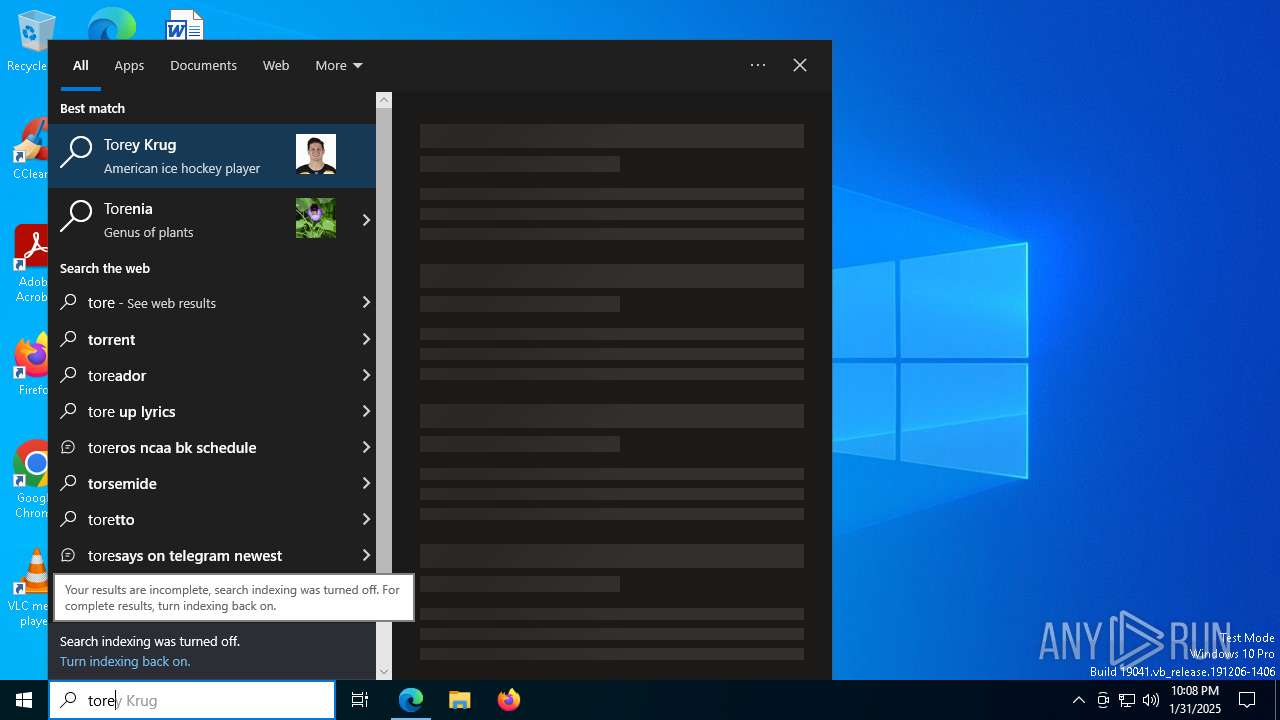Select the Microsoft Edge desktop shortcut
Viewport: 1280px width, 720px height.
(x=111, y=24)
